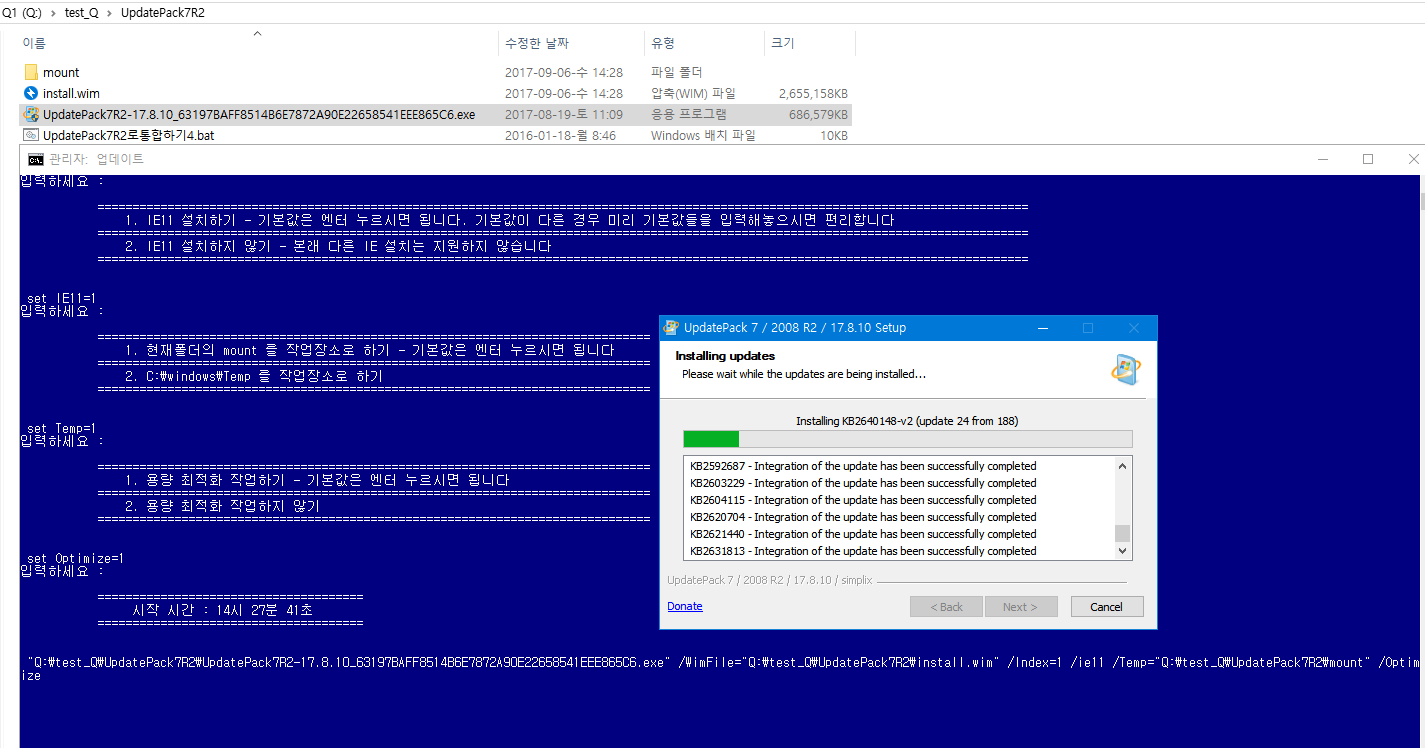Click the 압축(WIM) 파일 type cell
The height and width of the screenshot is (748, 1425).
coord(693,93)
